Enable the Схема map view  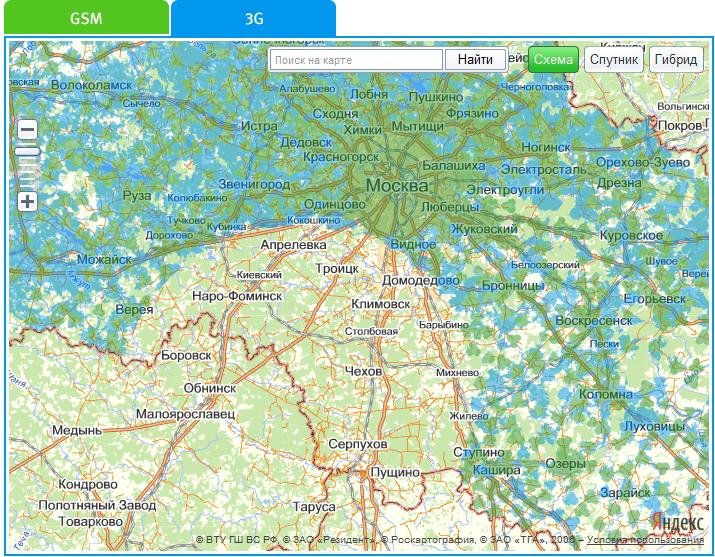click(x=553, y=60)
